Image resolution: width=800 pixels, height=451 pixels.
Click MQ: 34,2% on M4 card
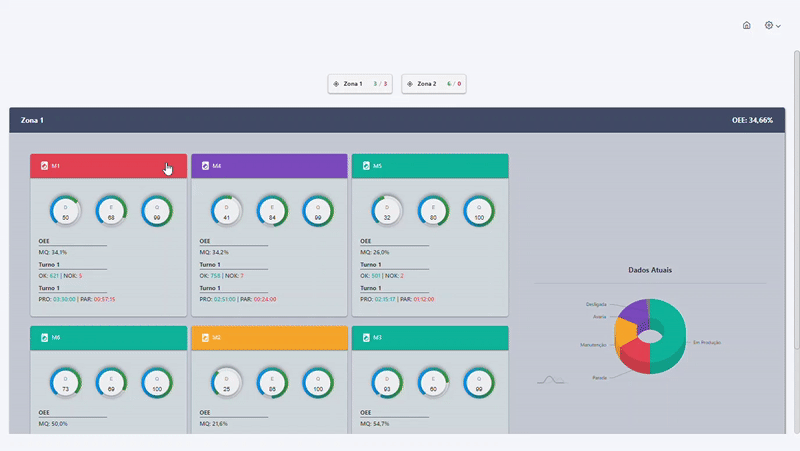click(x=214, y=252)
